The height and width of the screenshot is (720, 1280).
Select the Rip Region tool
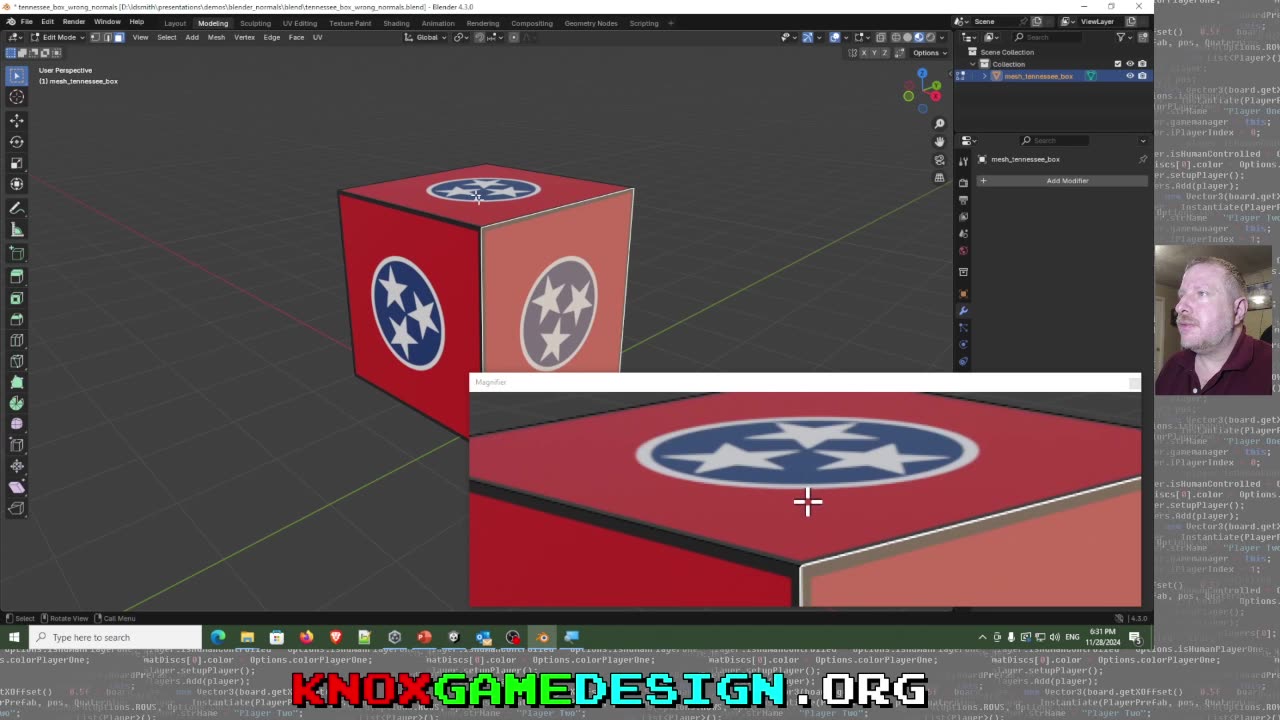[17, 508]
